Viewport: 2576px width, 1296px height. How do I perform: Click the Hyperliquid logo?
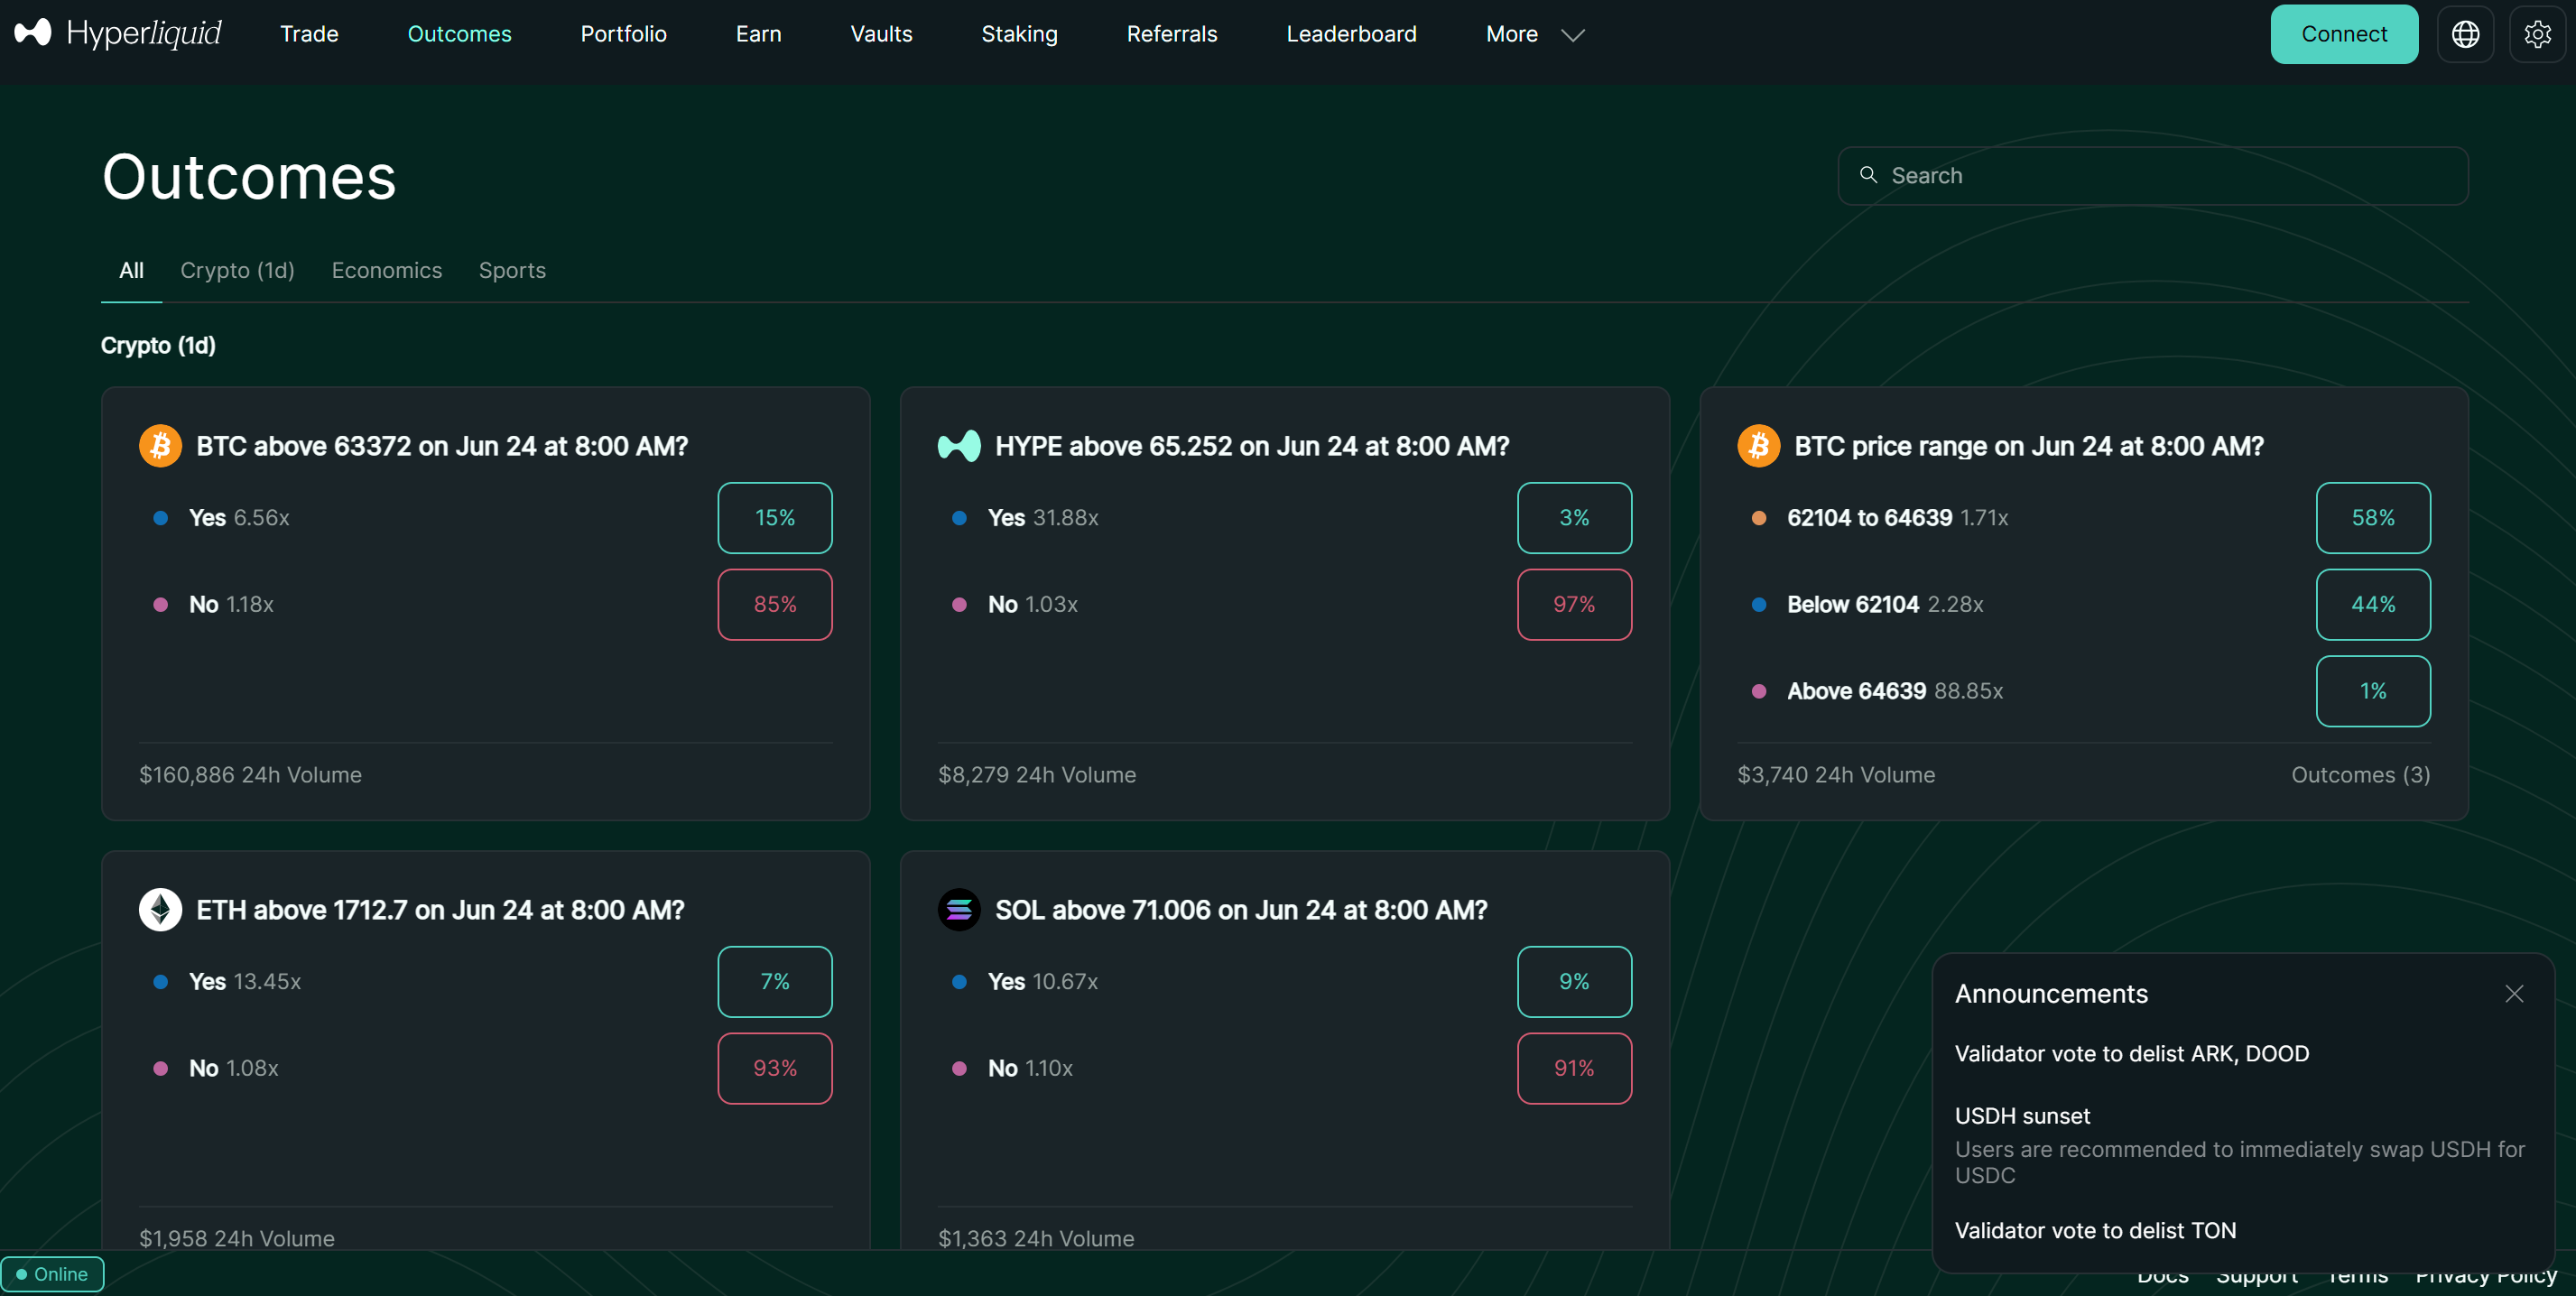[118, 33]
